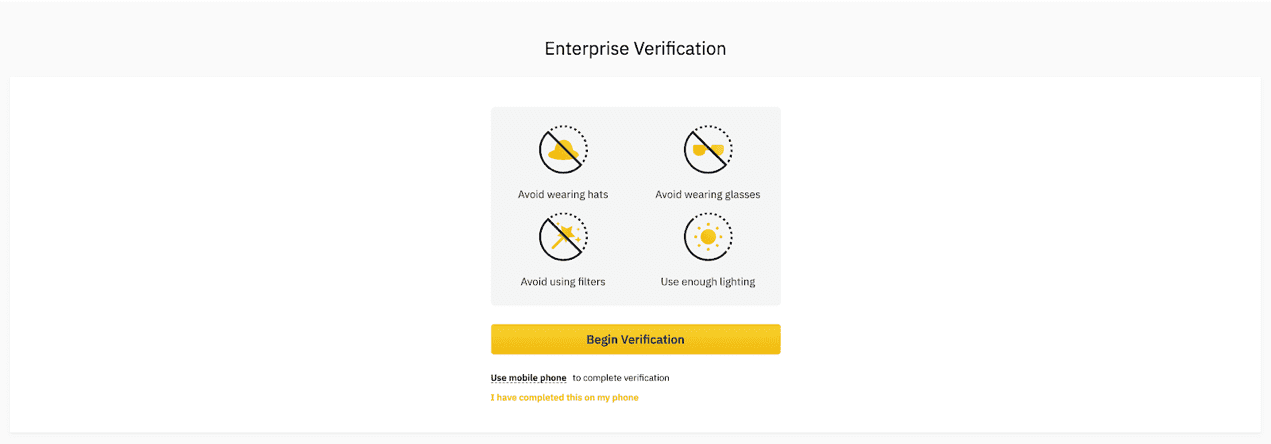Click I have completed this on my phone

(x=564, y=397)
